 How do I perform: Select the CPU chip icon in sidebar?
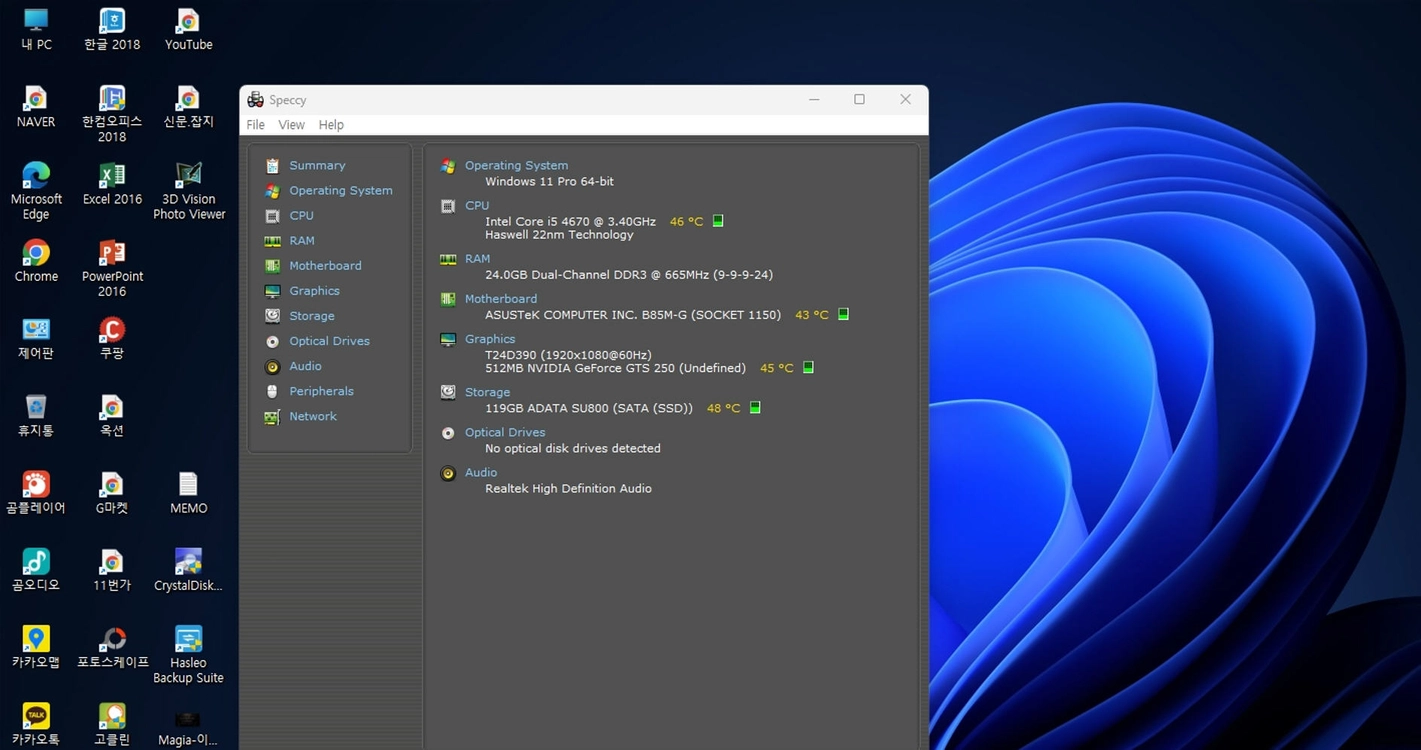(x=272, y=216)
